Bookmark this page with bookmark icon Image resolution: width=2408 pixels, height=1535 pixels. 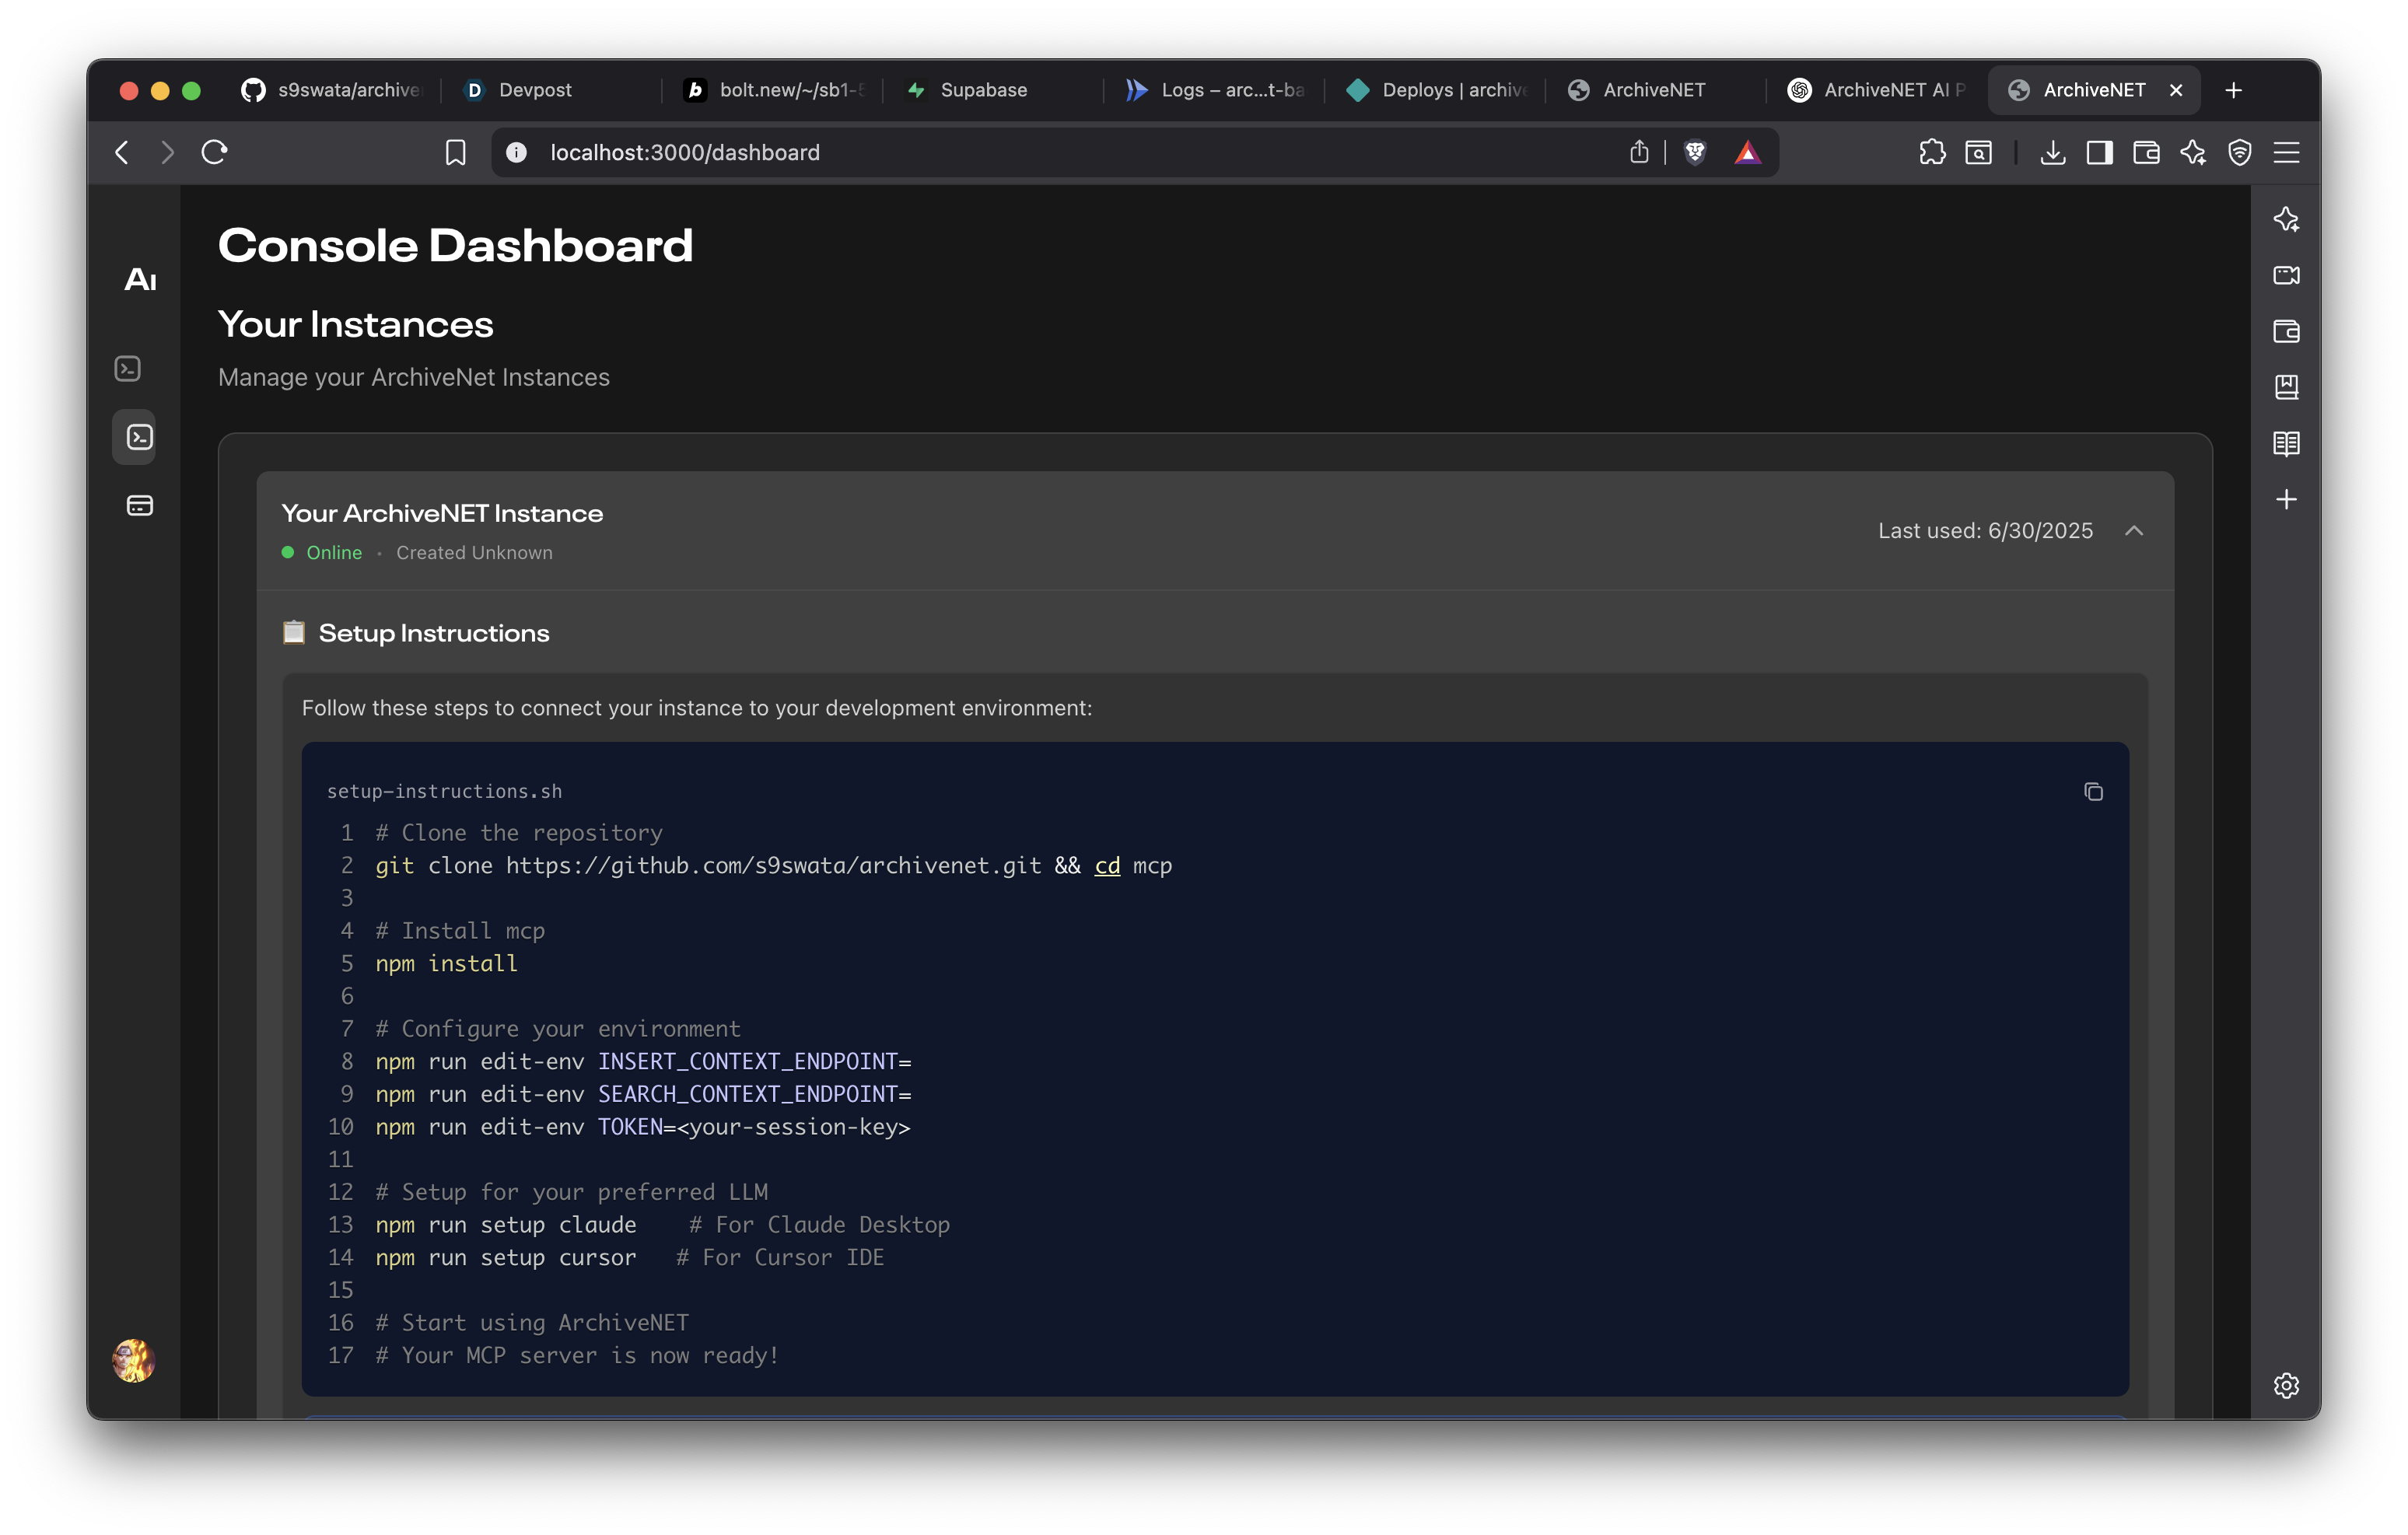[455, 152]
